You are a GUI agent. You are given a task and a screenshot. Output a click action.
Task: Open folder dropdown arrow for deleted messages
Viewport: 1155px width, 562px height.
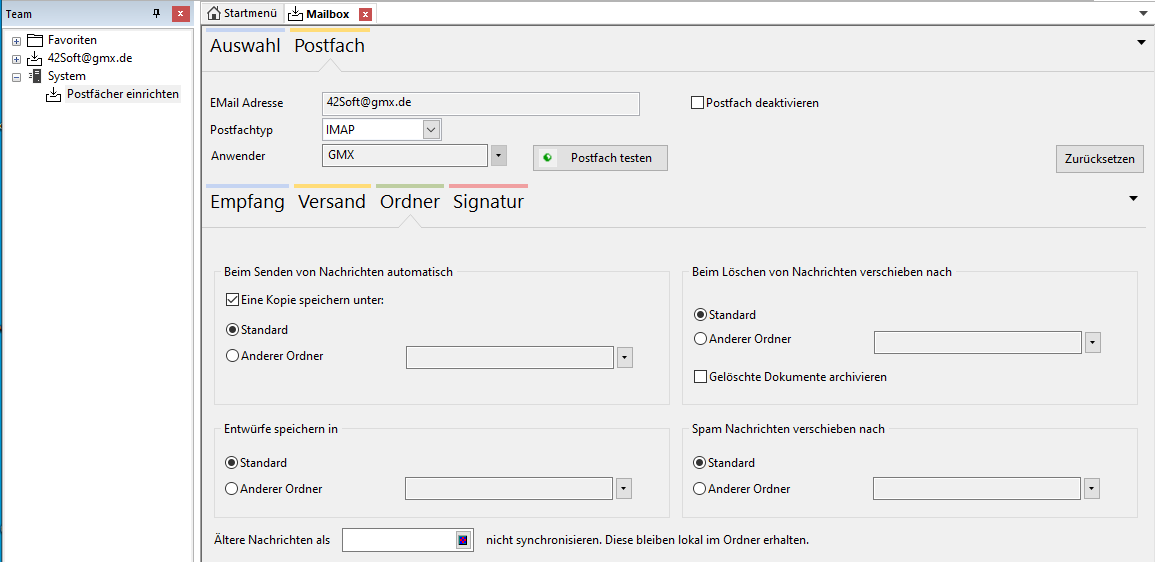(1092, 343)
